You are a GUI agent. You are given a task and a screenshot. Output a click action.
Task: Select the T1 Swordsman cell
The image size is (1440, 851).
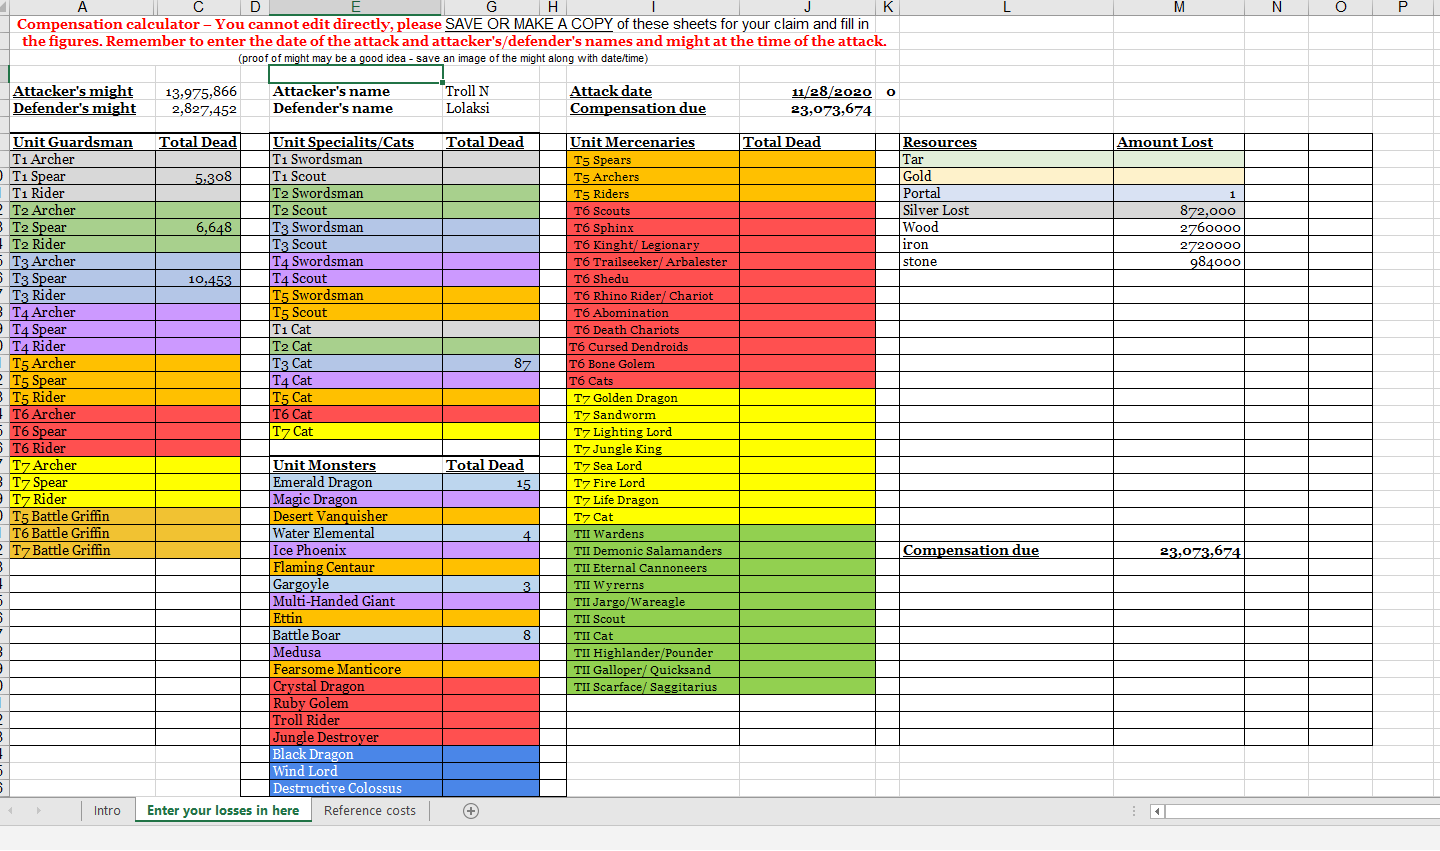click(356, 160)
